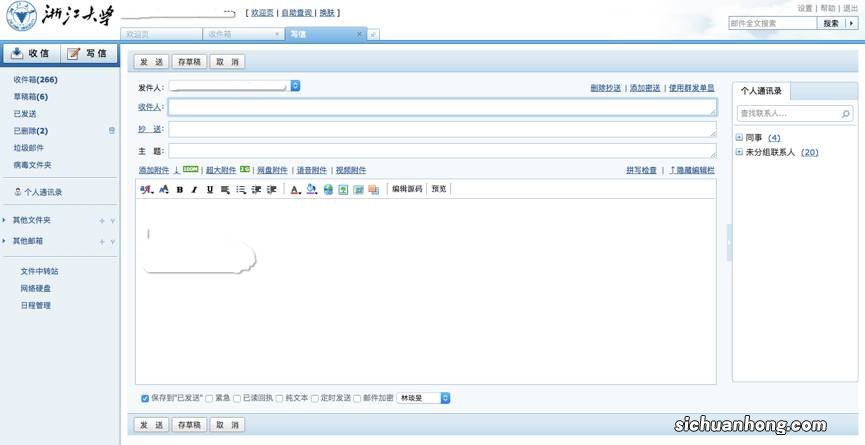This screenshot has width=865, height=445.
Task: Apply underline formatting in editor
Action: 210,190
